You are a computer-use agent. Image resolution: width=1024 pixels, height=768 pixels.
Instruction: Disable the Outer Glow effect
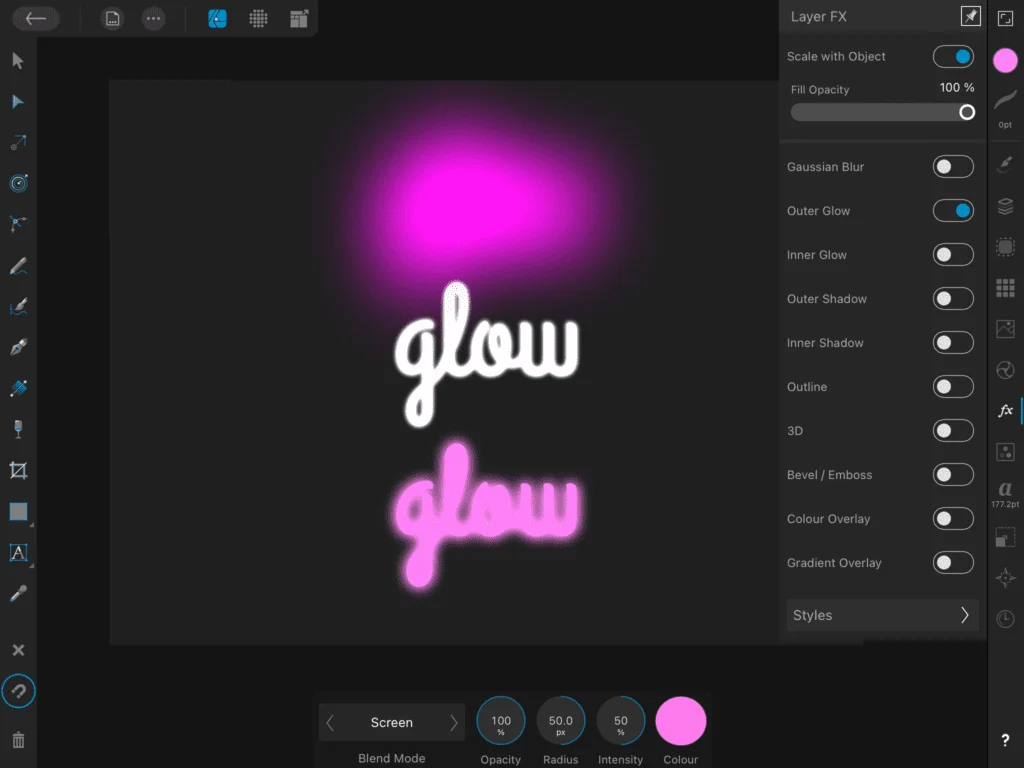coord(952,211)
